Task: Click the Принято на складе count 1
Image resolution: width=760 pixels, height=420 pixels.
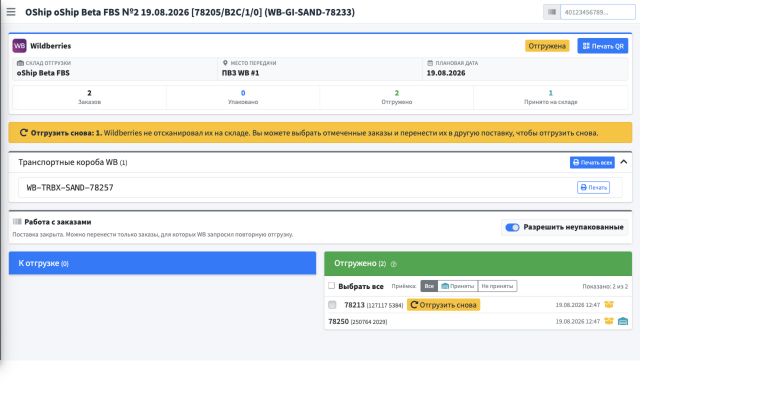Action: tap(550, 93)
